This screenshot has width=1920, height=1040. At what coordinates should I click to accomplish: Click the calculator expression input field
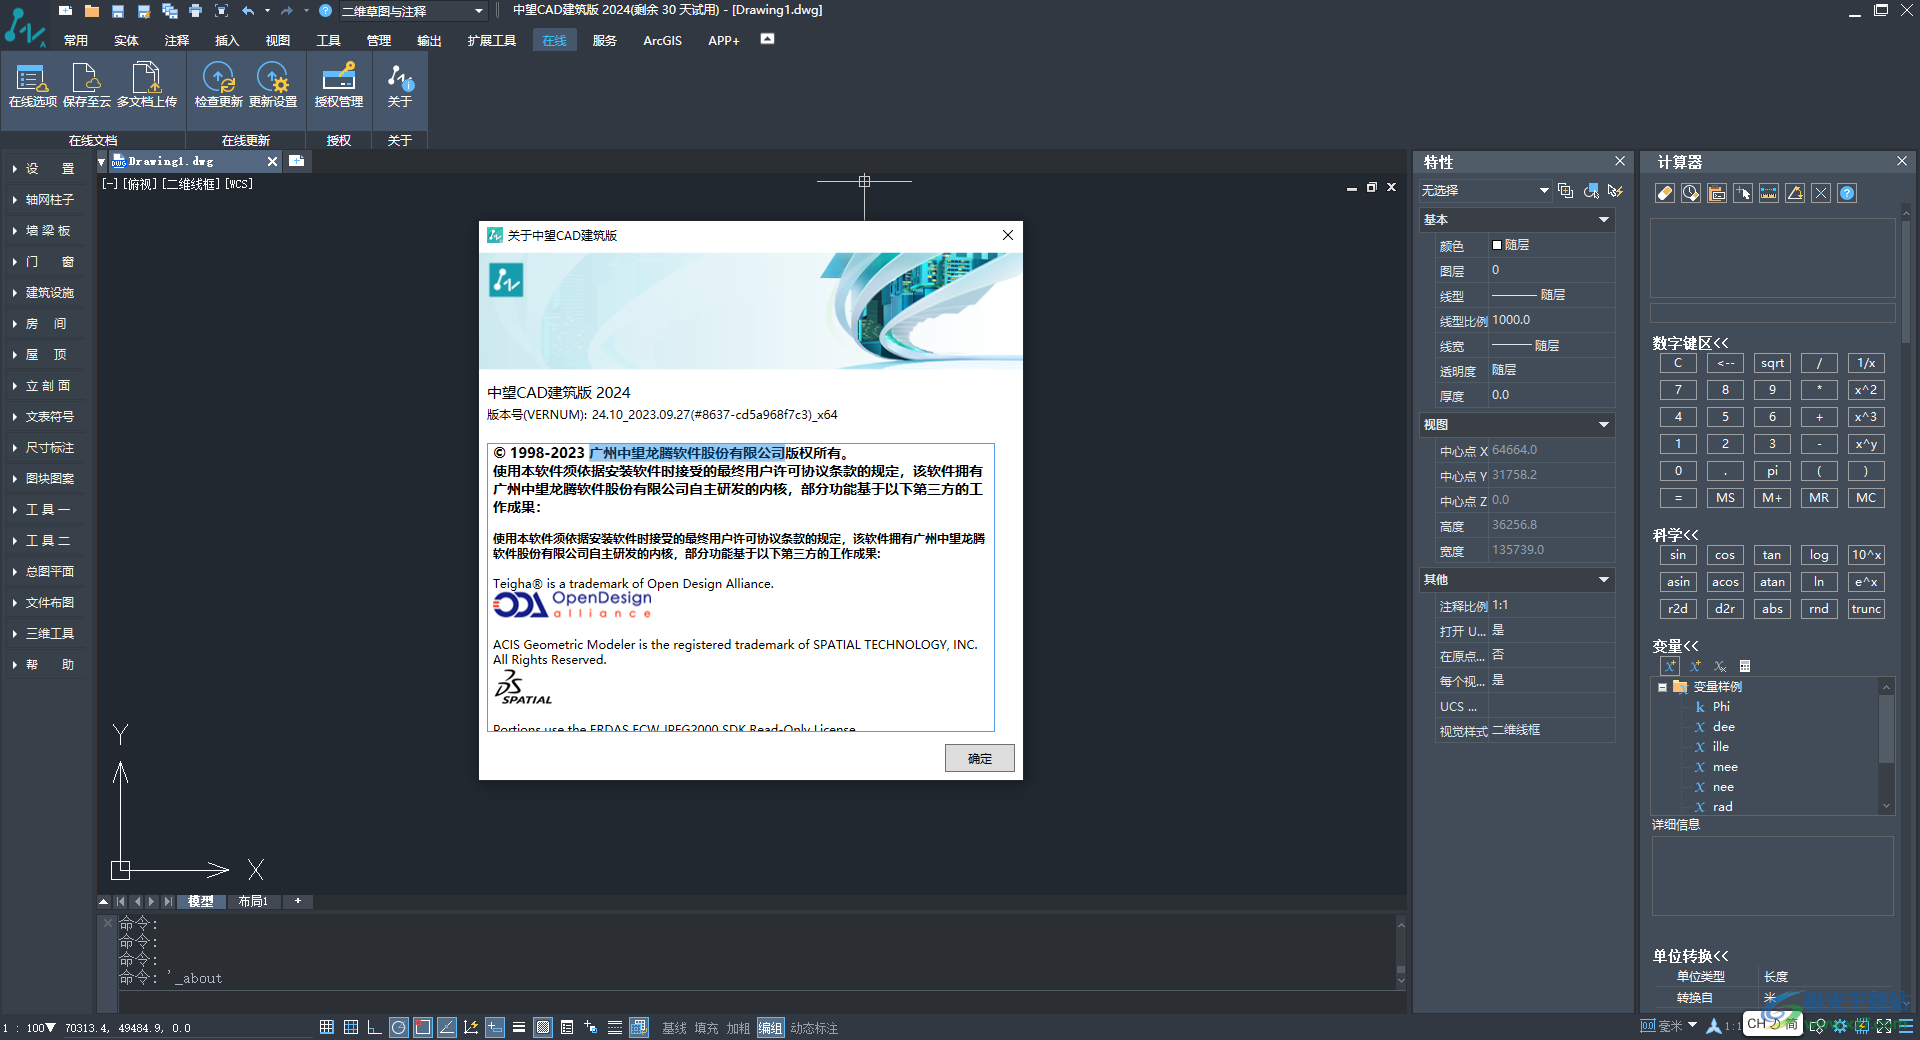point(1772,313)
